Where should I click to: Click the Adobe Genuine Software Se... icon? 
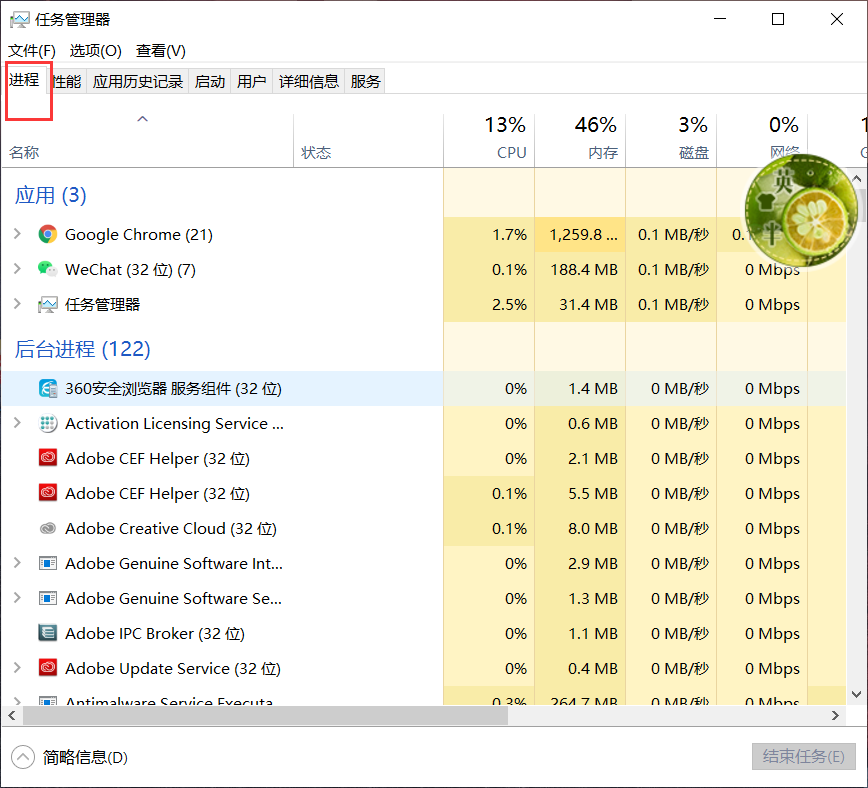click(48, 598)
